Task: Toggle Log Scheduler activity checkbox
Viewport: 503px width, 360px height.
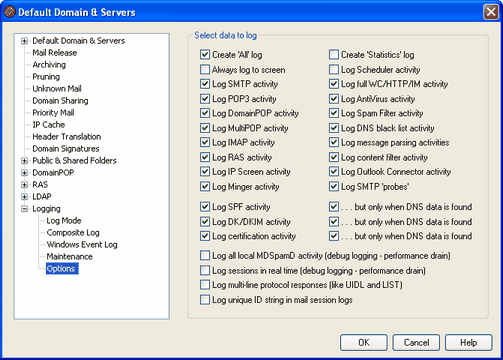Action: (334, 70)
